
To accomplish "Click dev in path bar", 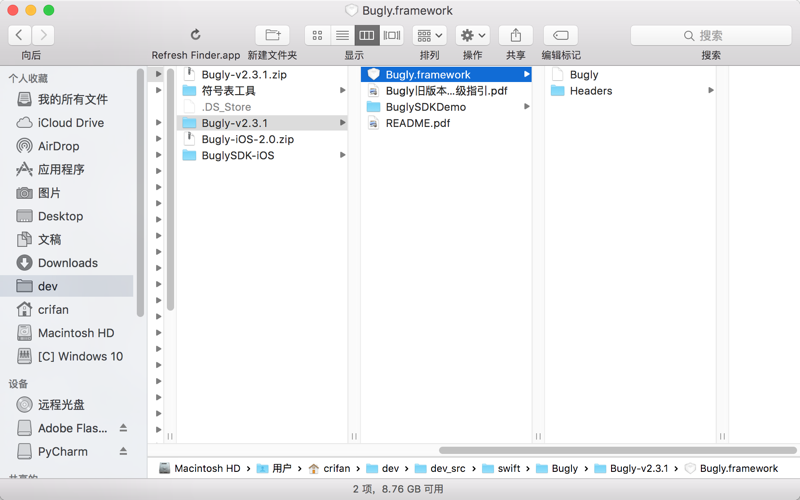I will 383,468.
